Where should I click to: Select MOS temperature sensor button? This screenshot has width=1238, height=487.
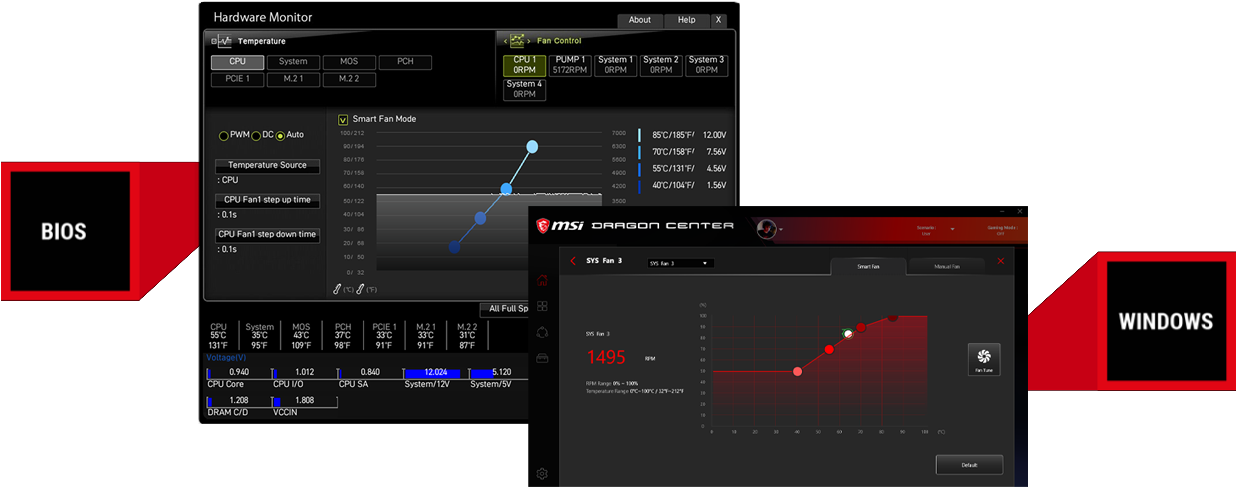tap(349, 62)
